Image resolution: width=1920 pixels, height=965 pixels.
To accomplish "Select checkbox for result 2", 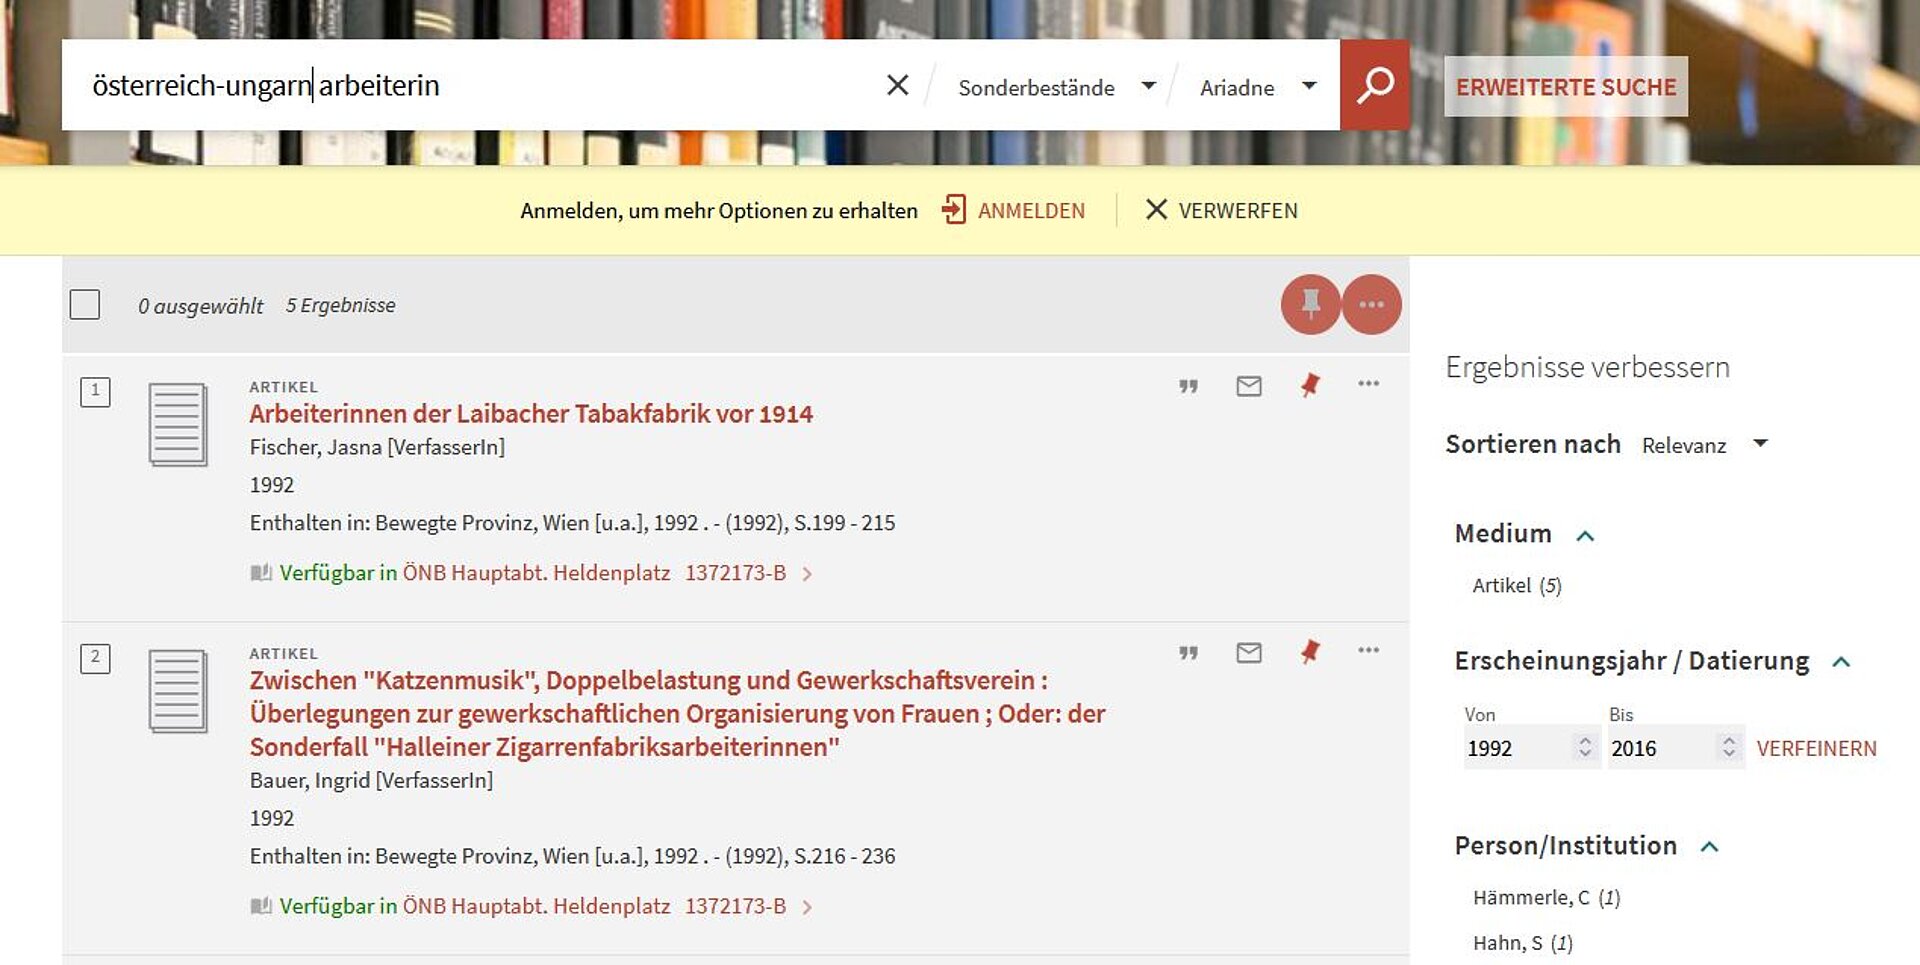I will point(95,658).
